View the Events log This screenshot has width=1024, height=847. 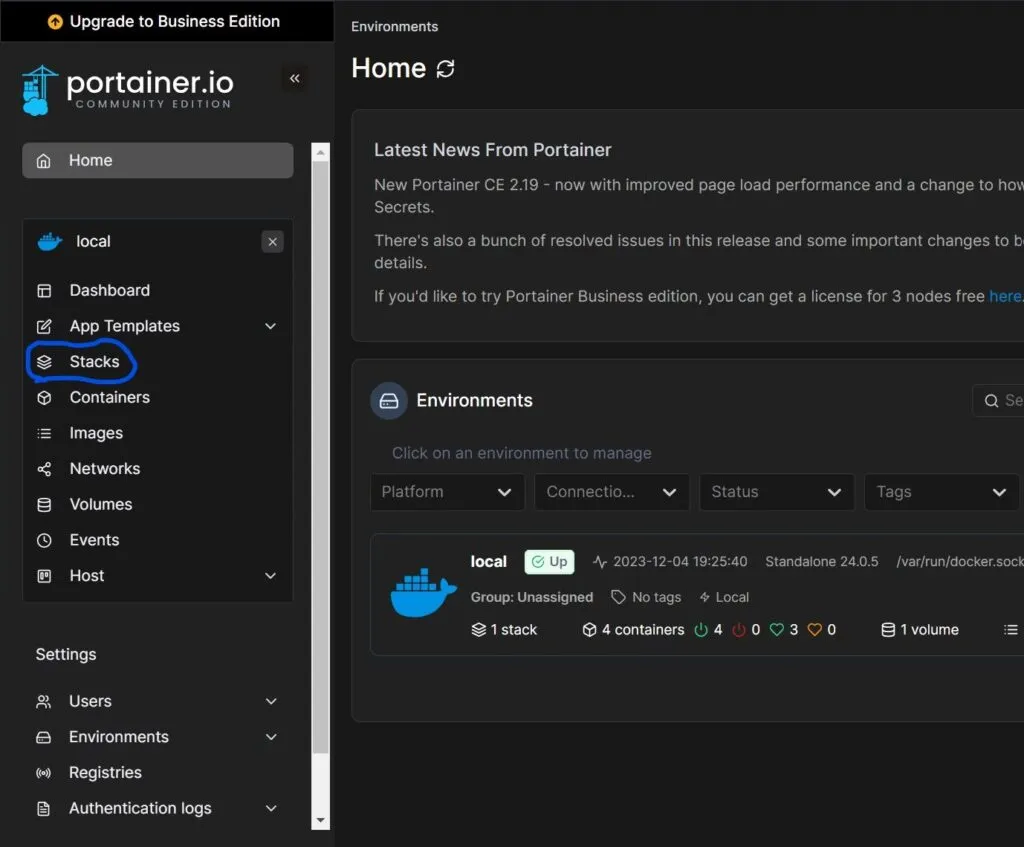pyautogui.click(x=91, y=540)
